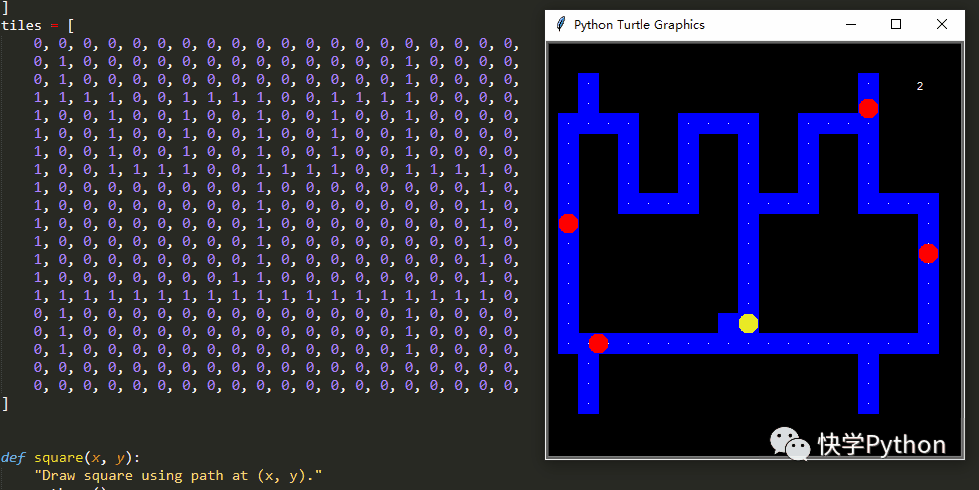Click the red ghost near the score
This screenshot has height=490, width=979.
coord(868,109)
